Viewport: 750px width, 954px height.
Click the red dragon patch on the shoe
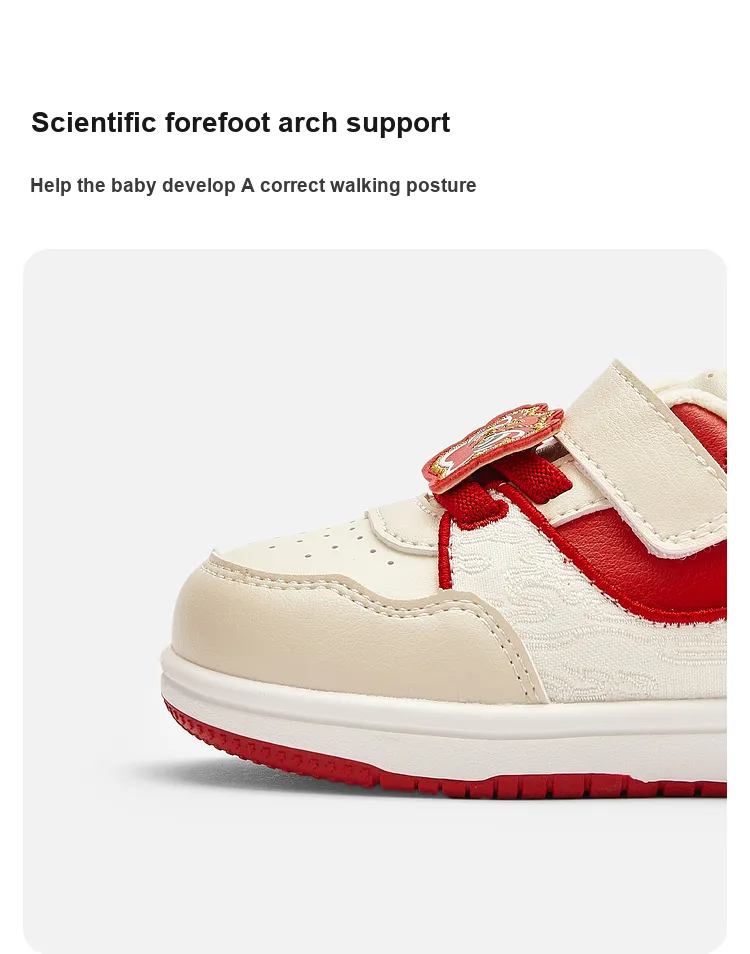point(493,446)
